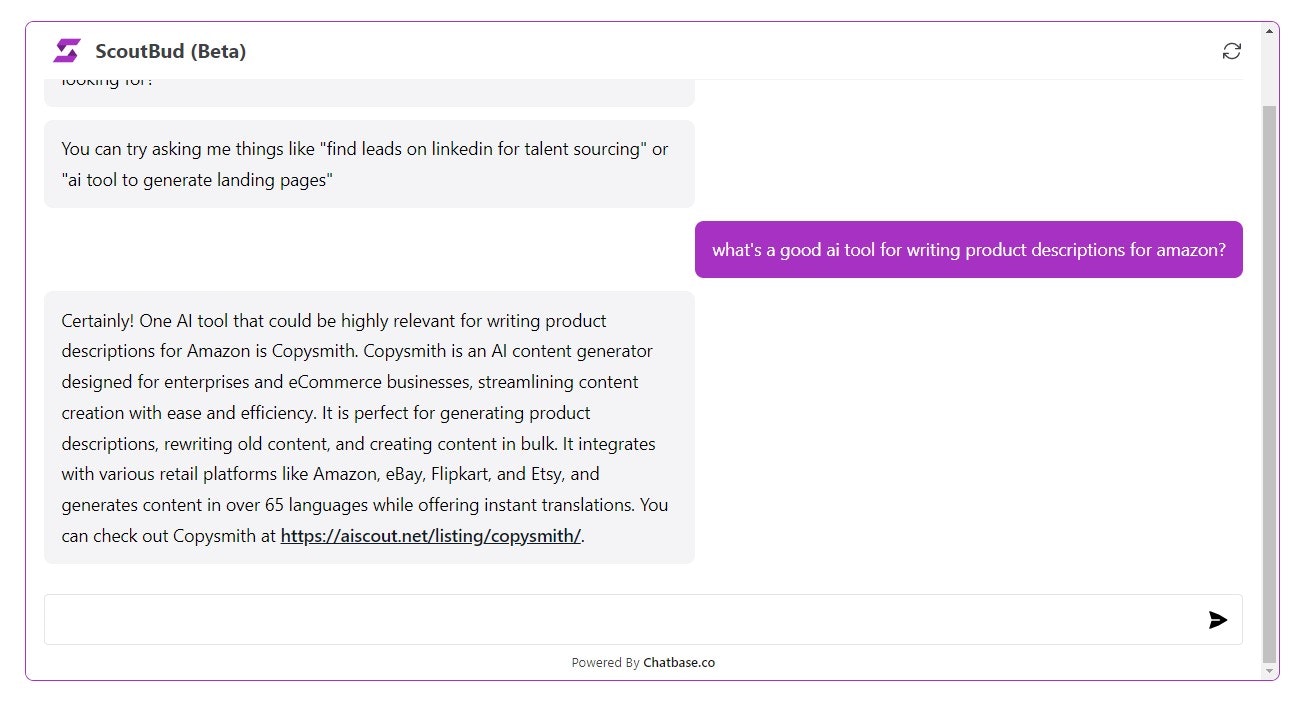This screenshot has width=1305, height=706.
Task: Click the ScoutBud purple logo icon
Action: point(67,51)
